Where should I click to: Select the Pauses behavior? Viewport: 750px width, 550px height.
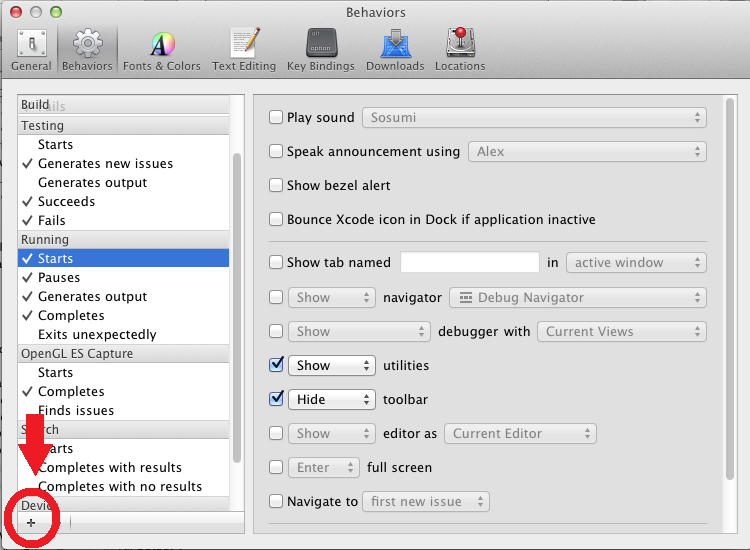click(123, 277)
